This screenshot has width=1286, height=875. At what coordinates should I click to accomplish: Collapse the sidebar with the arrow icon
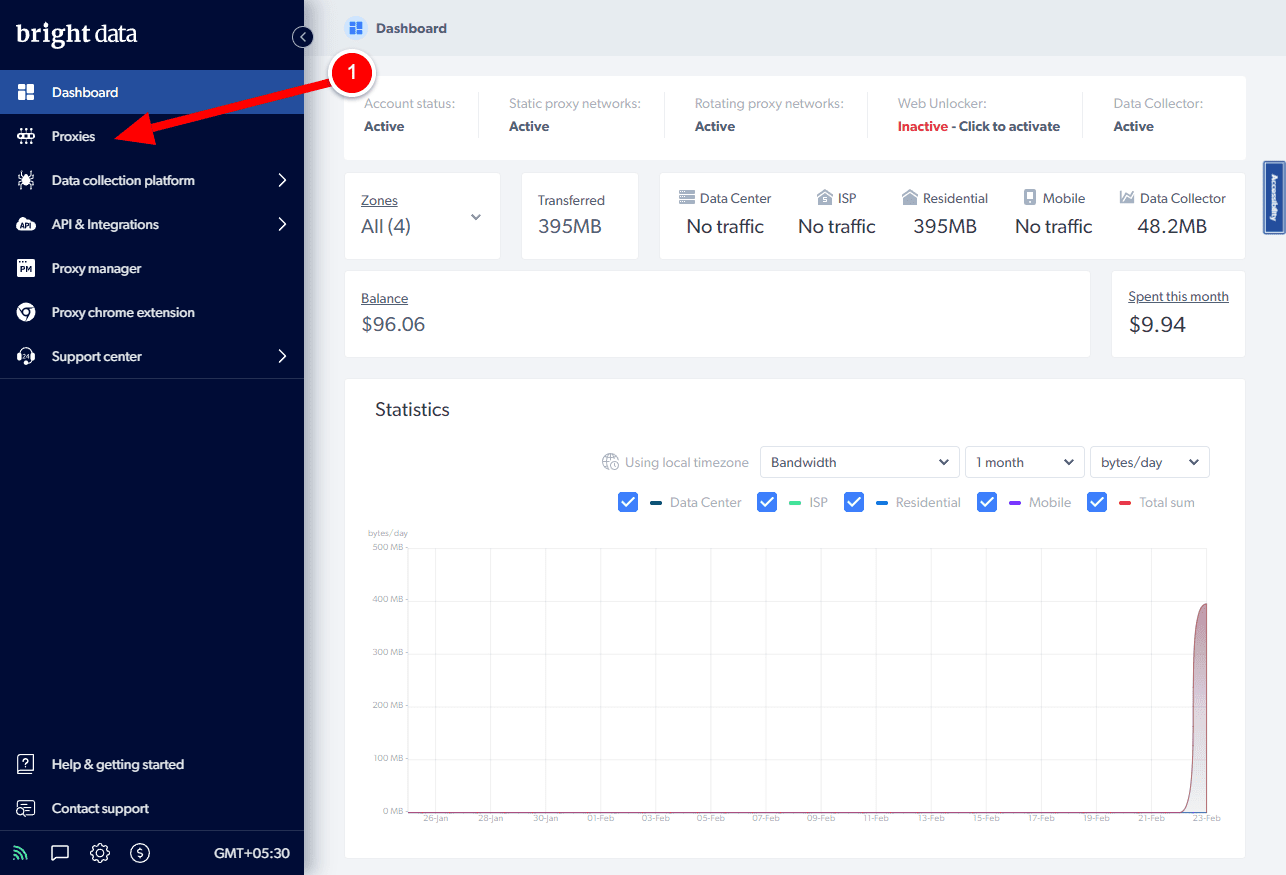click(302, 37)
